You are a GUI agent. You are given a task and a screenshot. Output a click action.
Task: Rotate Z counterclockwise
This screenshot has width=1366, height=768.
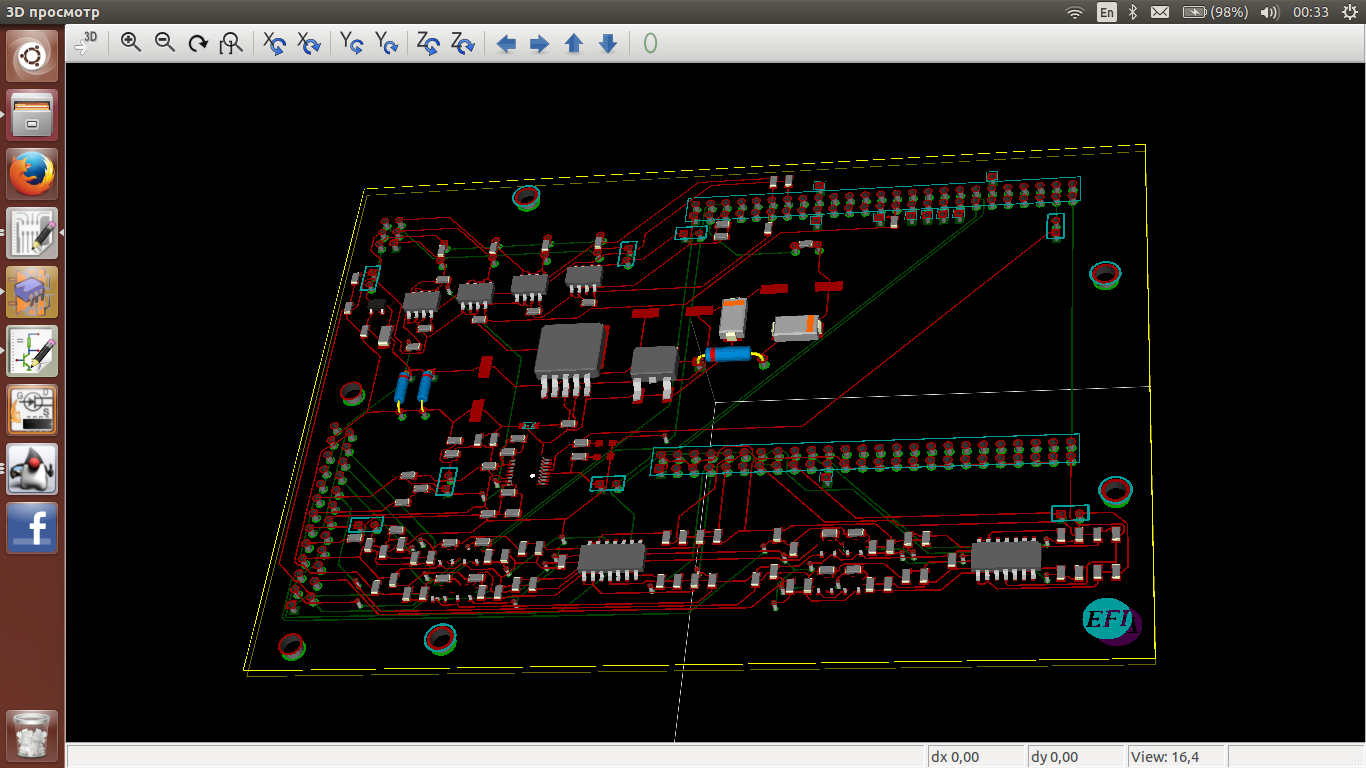tap(428, 42)
